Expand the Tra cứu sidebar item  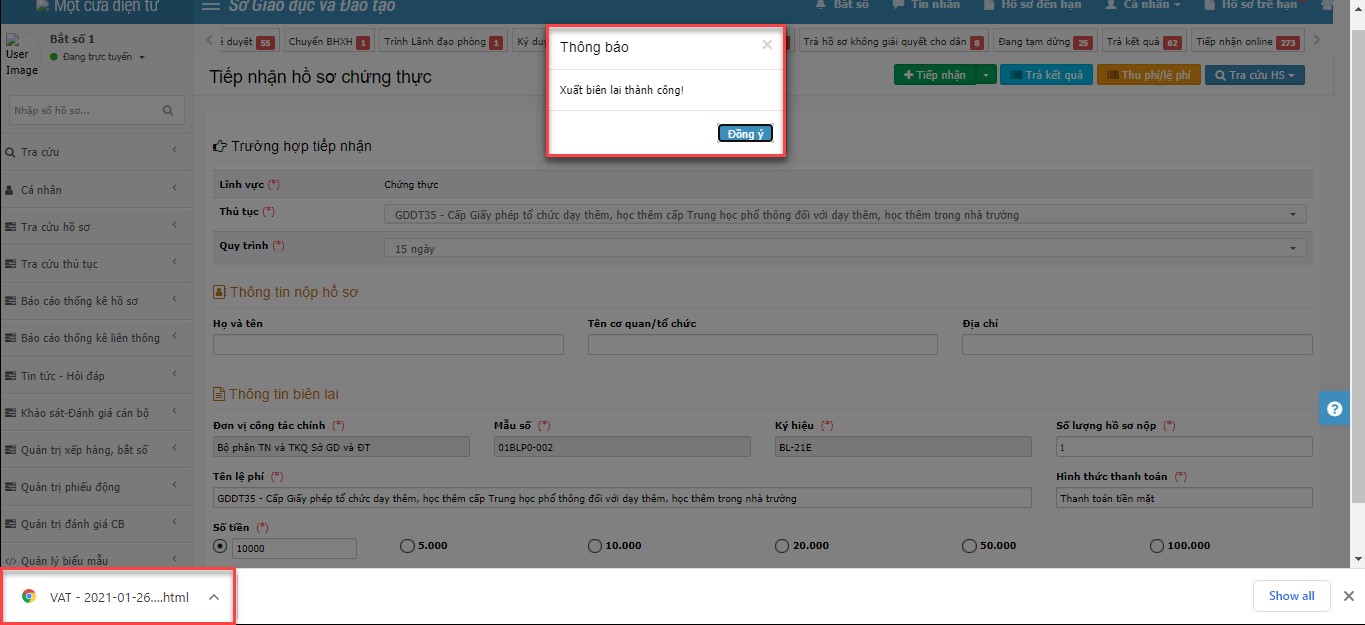tap(96, 152)
